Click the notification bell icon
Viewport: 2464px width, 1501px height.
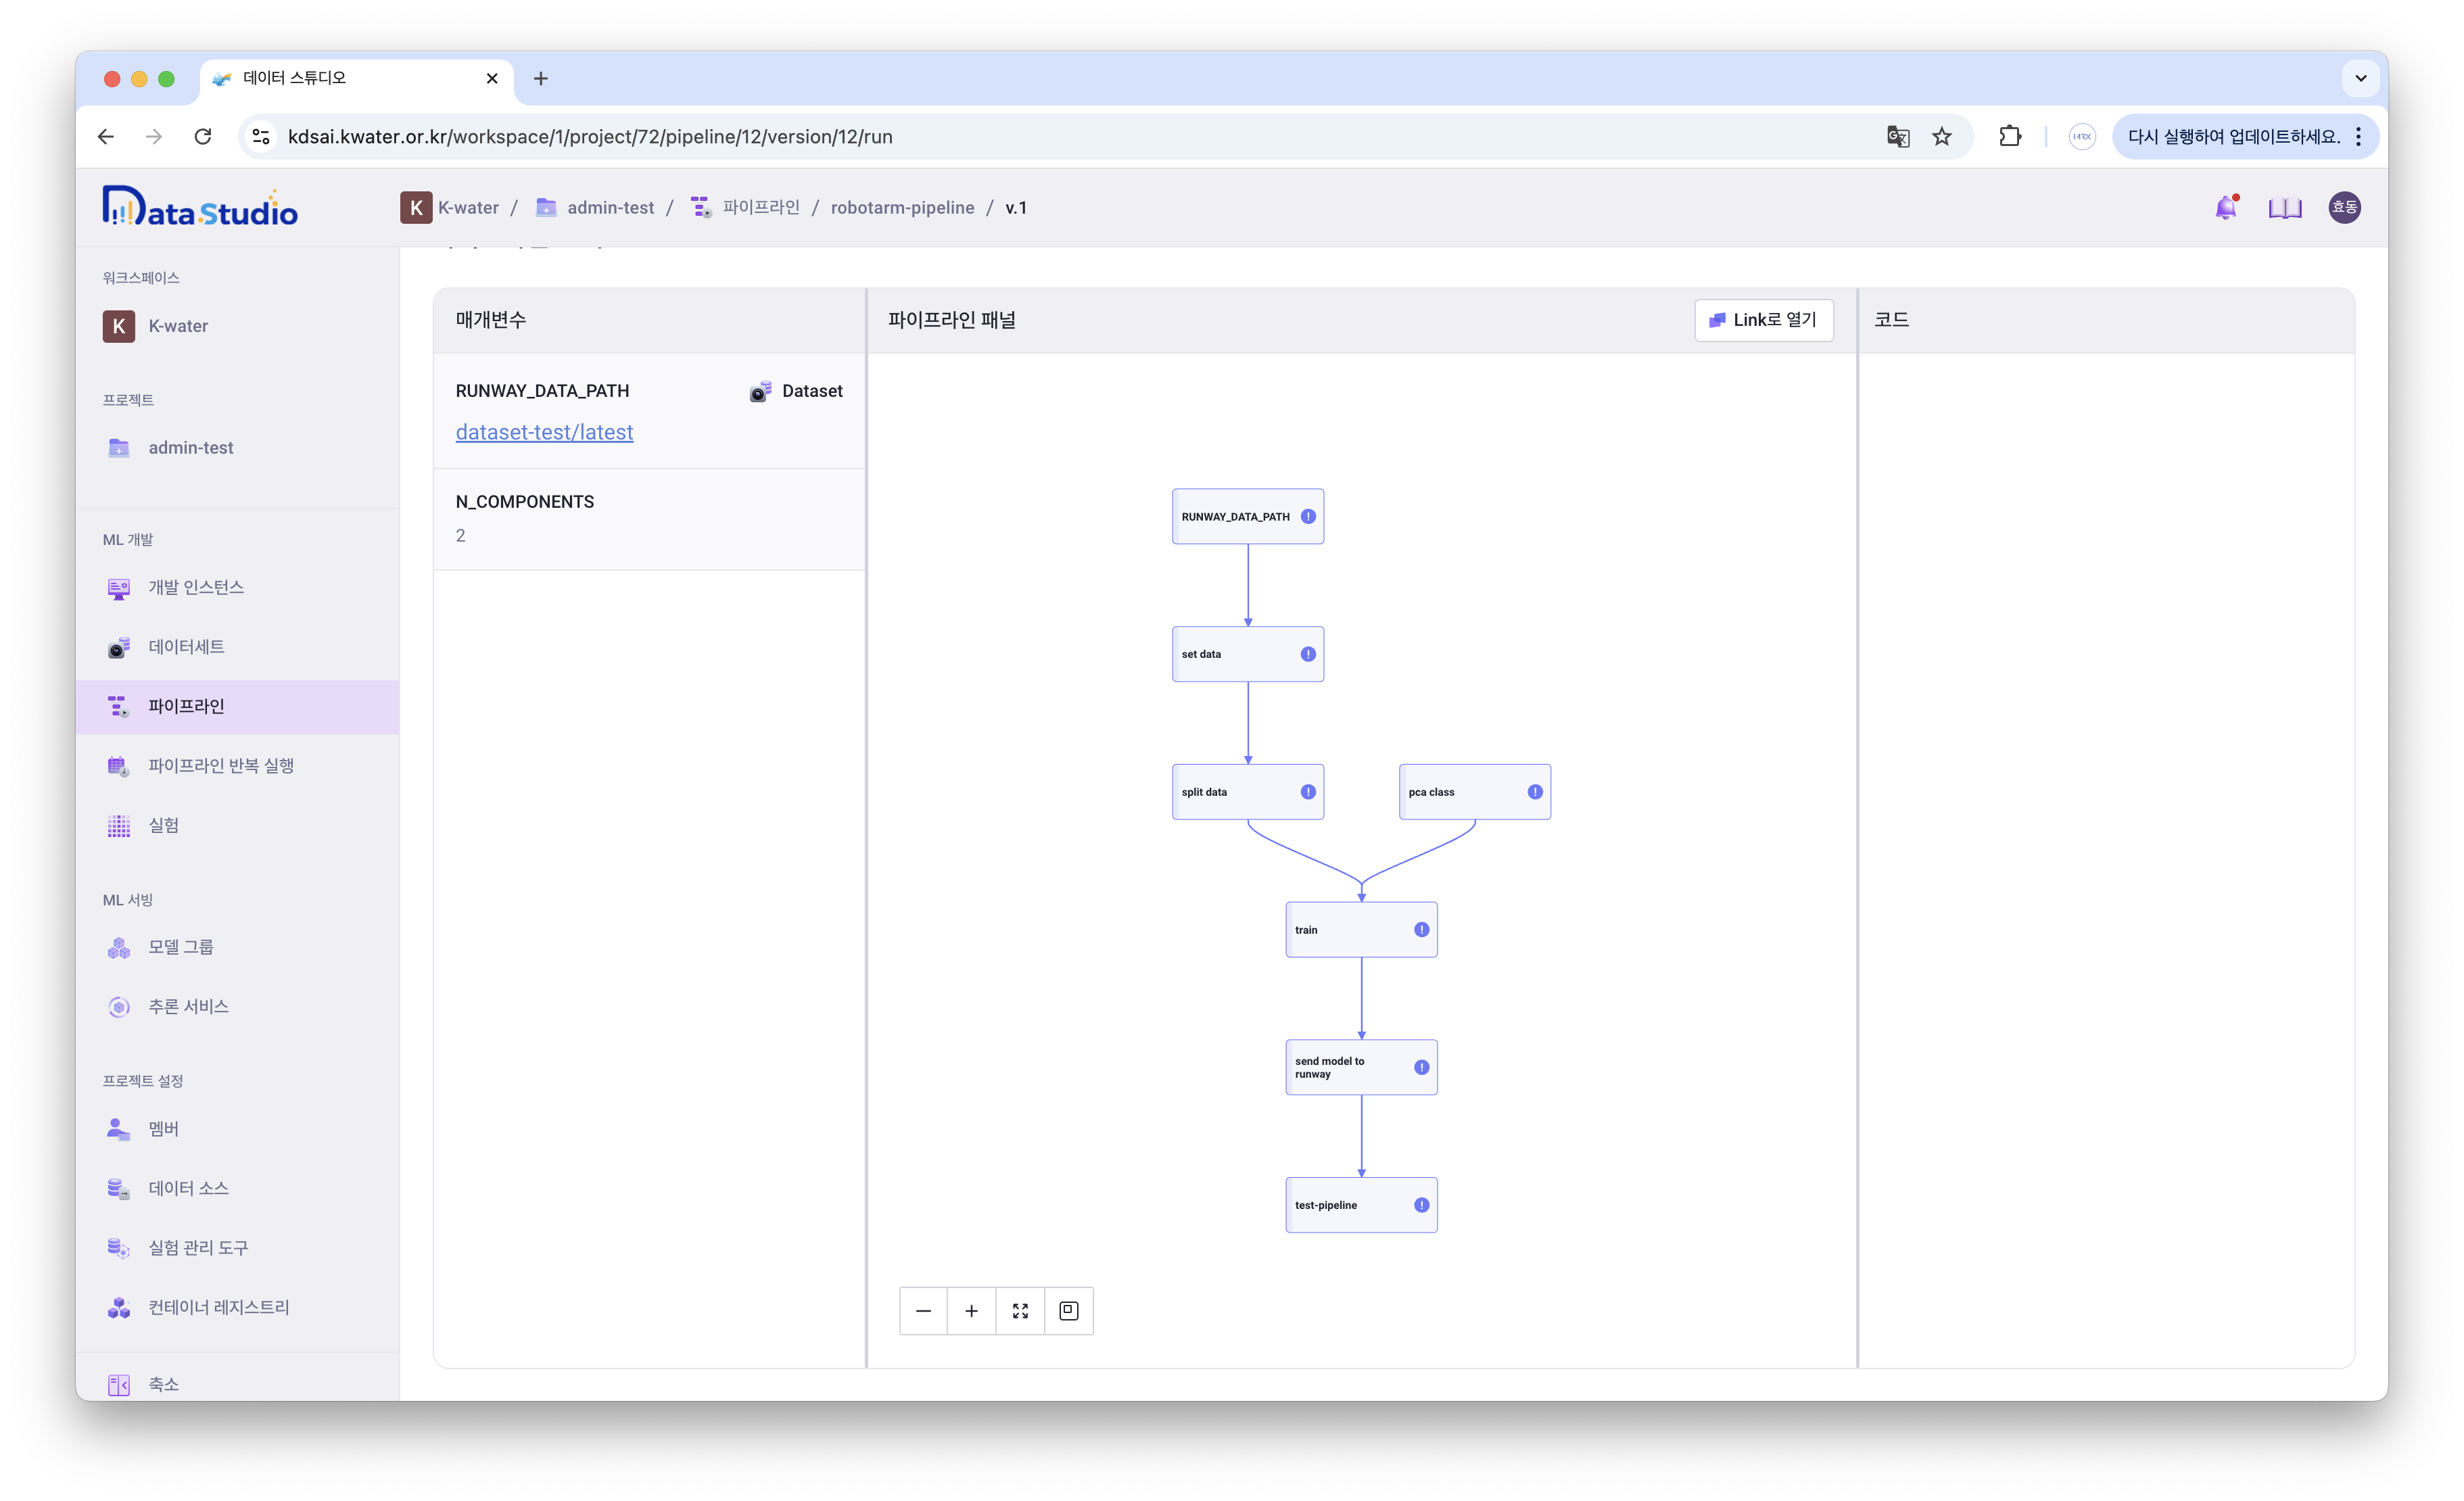click(2225, 207)
